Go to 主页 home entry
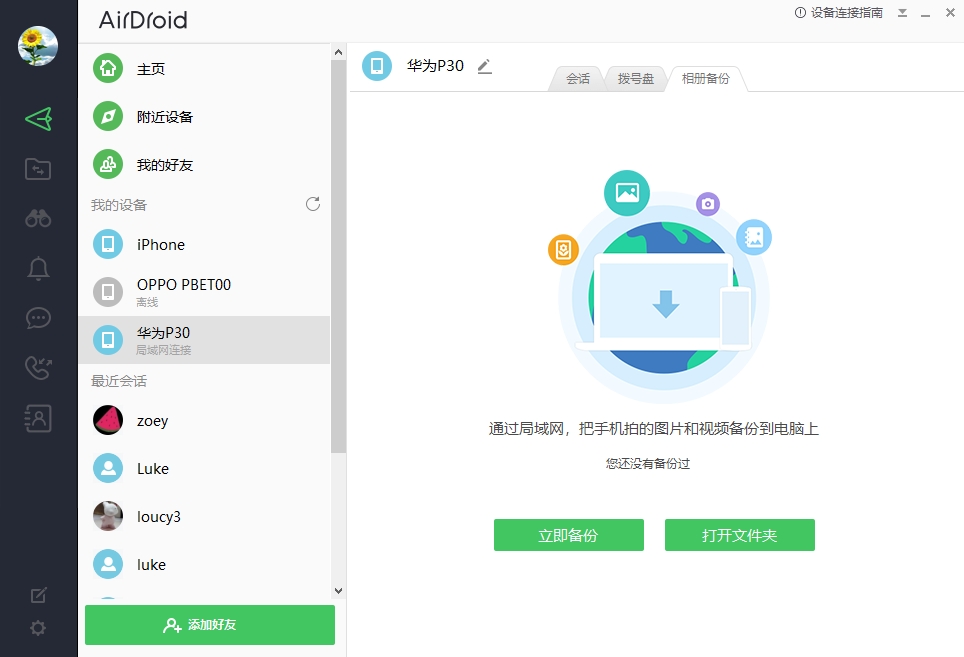This screenshot has width=964, height=657. point(204,68)
